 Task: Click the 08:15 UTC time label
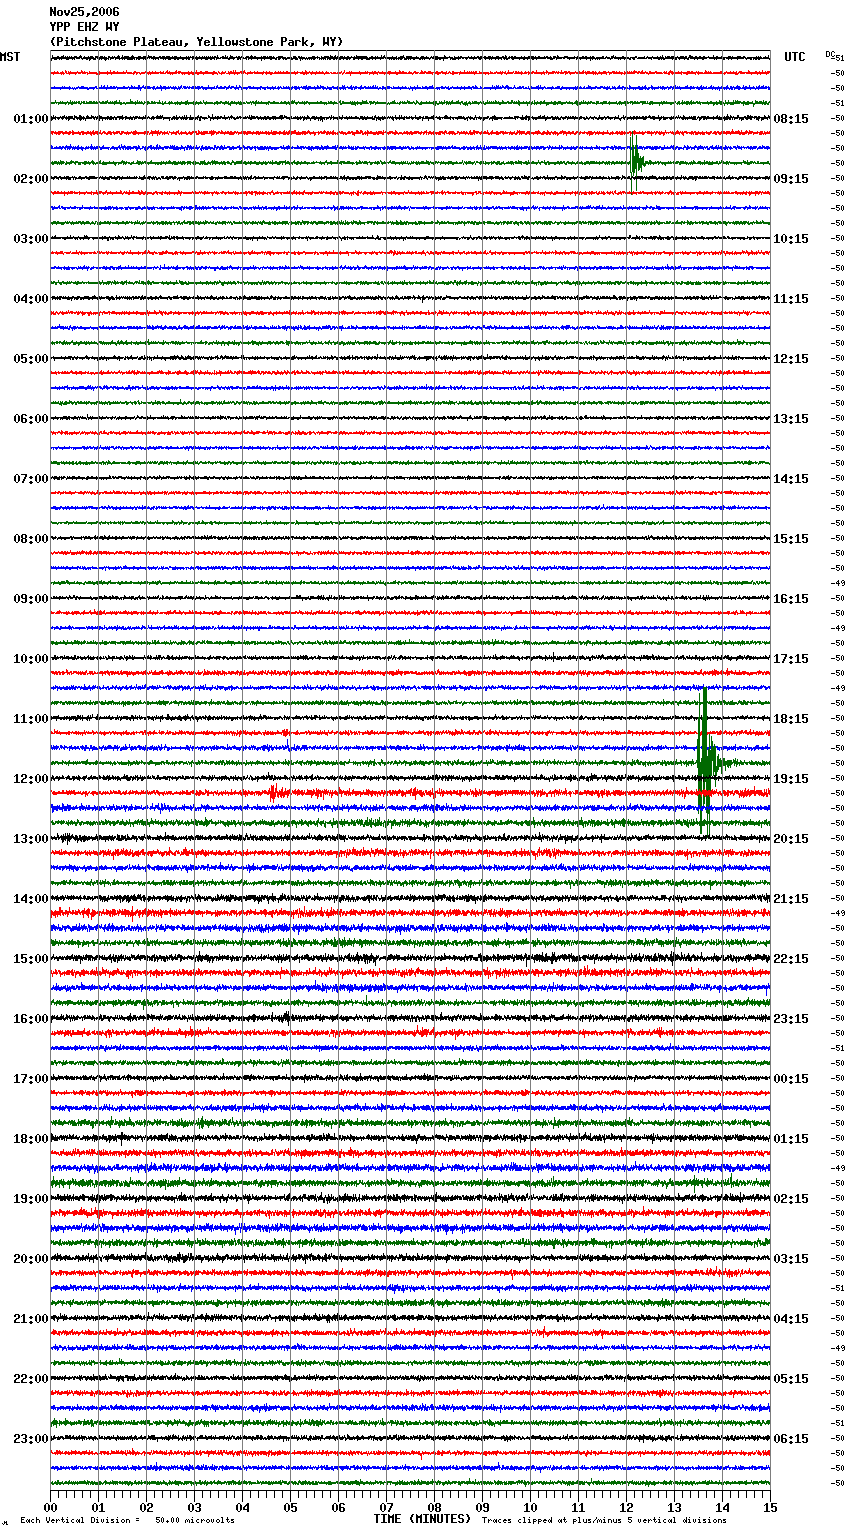pyautogui.click(x=791, y=119)
